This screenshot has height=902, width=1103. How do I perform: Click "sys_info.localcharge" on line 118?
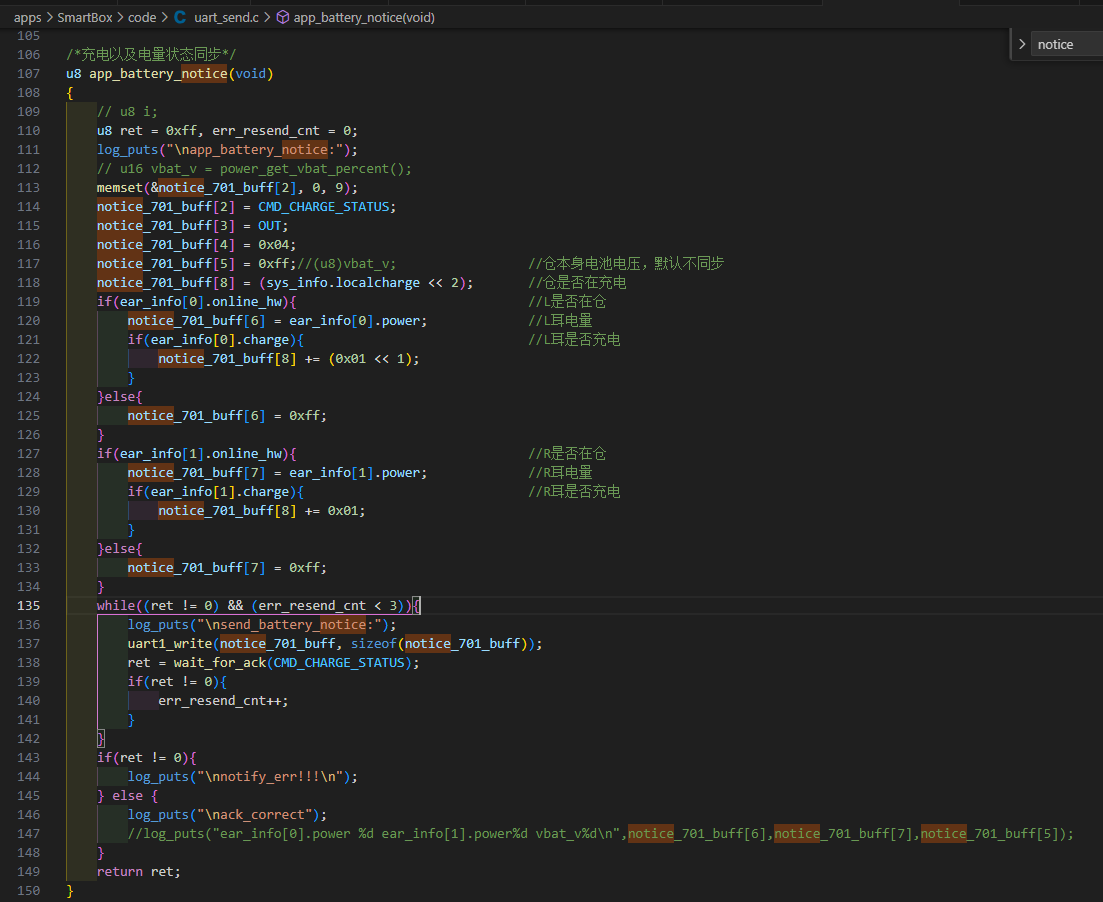pyautogui.click(x=343, y=282)
